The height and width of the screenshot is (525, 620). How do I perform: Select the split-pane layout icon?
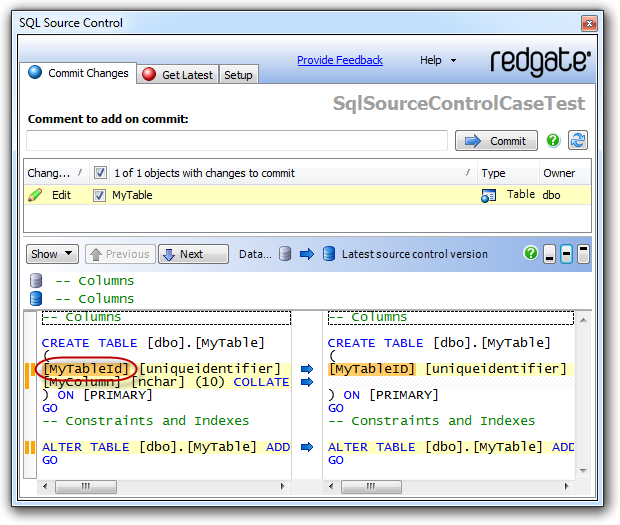pyautogui.click(x=566, y=254)
